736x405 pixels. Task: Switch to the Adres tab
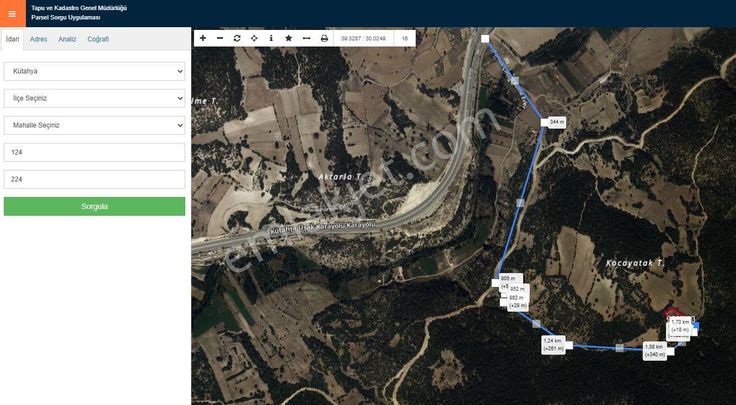38,39
